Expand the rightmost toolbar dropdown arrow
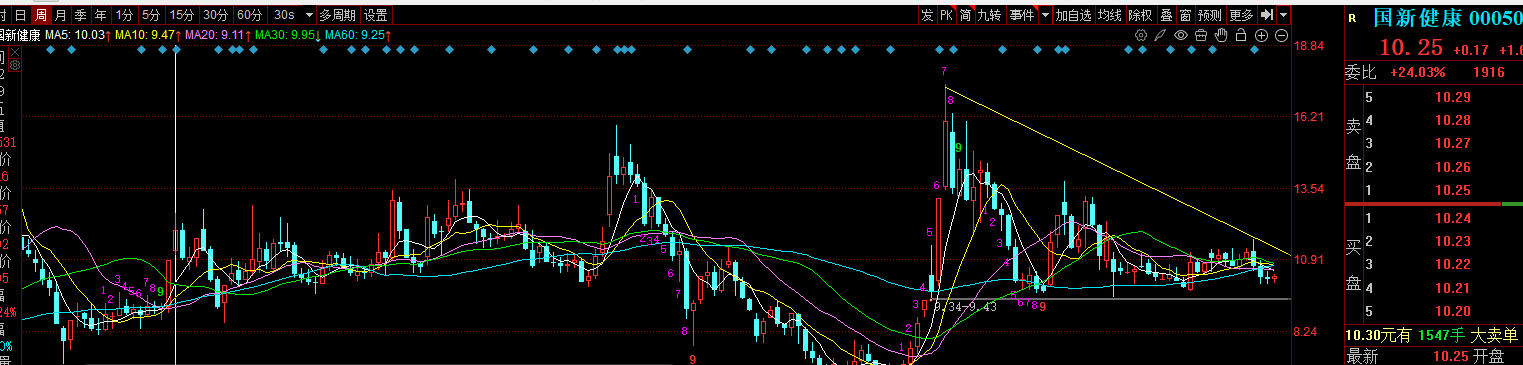This screenshot has width=1523, height=365. click(x=1283, y=15)
